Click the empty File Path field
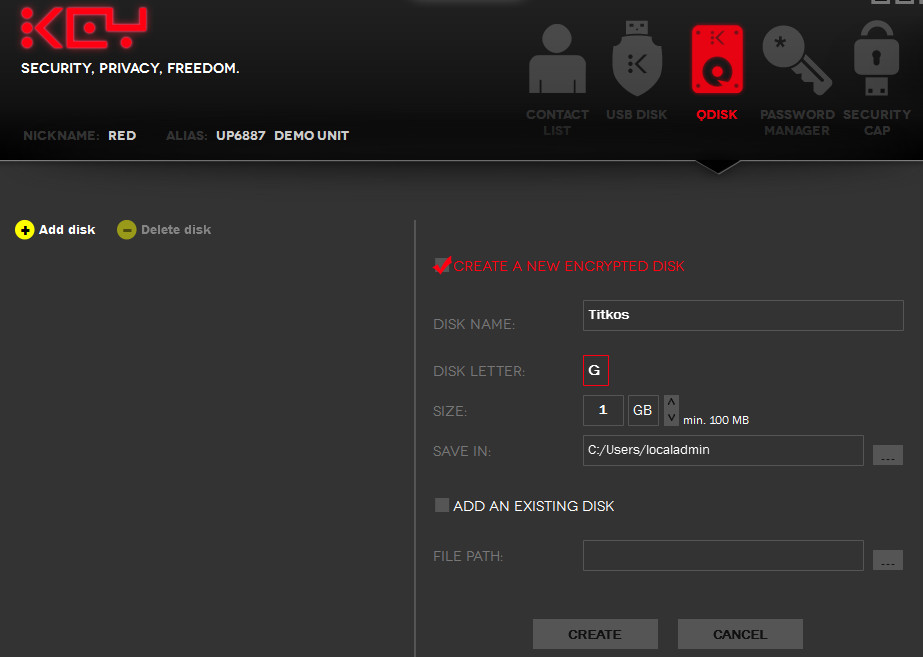 coord(722,555)
